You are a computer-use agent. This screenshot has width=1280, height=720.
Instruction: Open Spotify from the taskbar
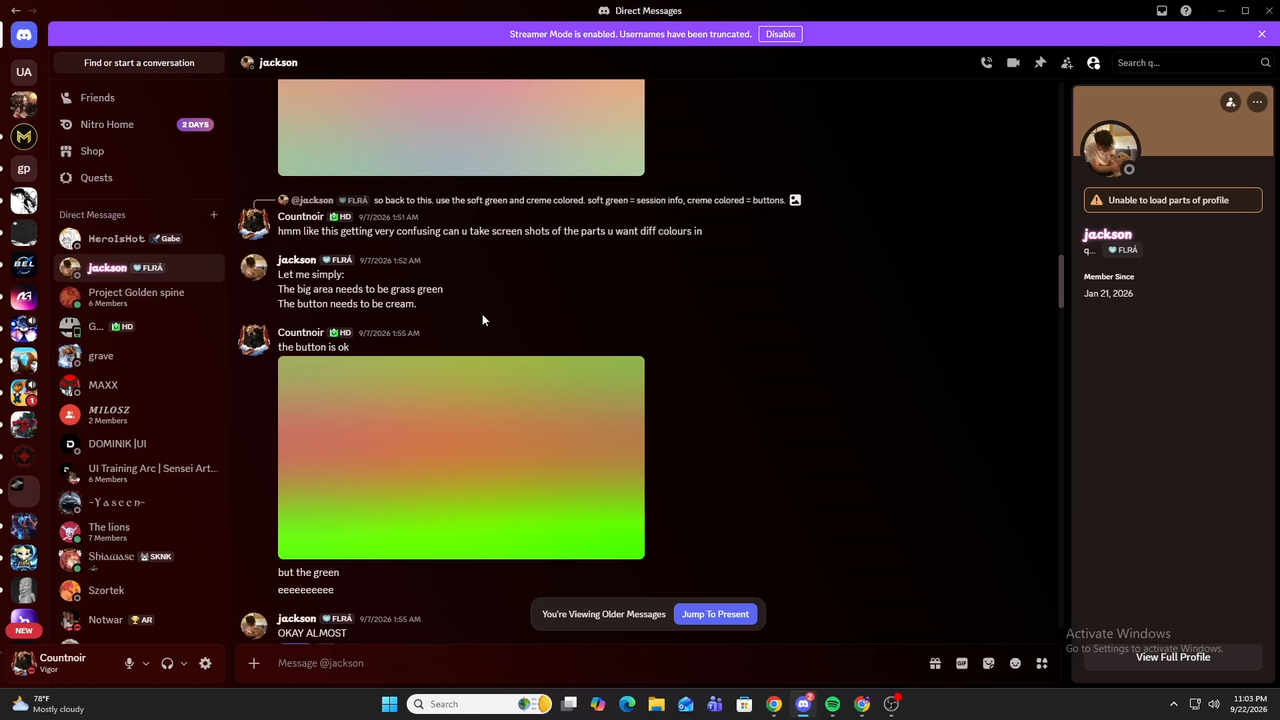click(832, 704)
